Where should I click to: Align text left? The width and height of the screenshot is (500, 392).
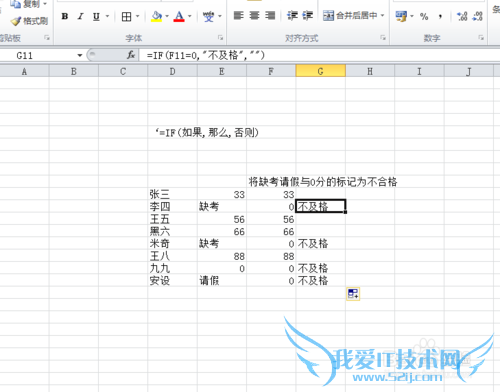pos(239,16)
